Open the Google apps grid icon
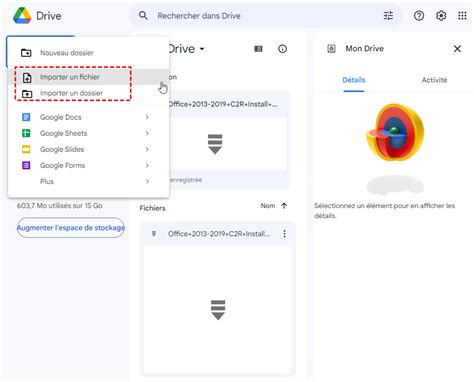 [x=462, y=15]
